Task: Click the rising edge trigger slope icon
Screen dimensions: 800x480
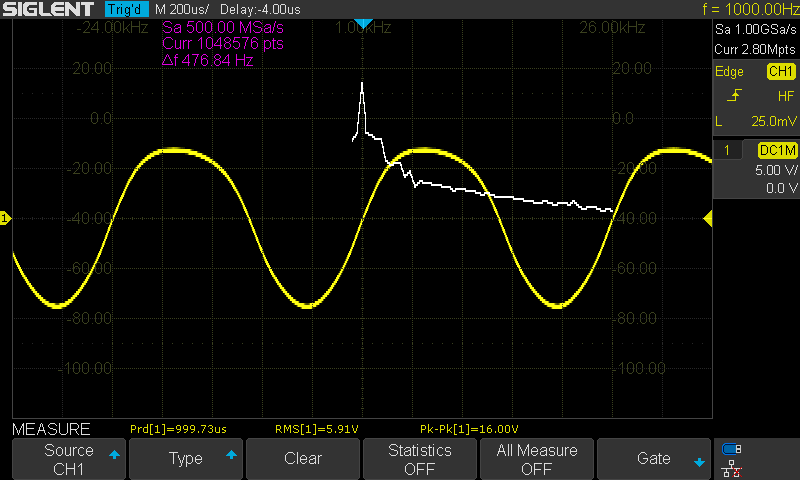Action: pos(735,96)
